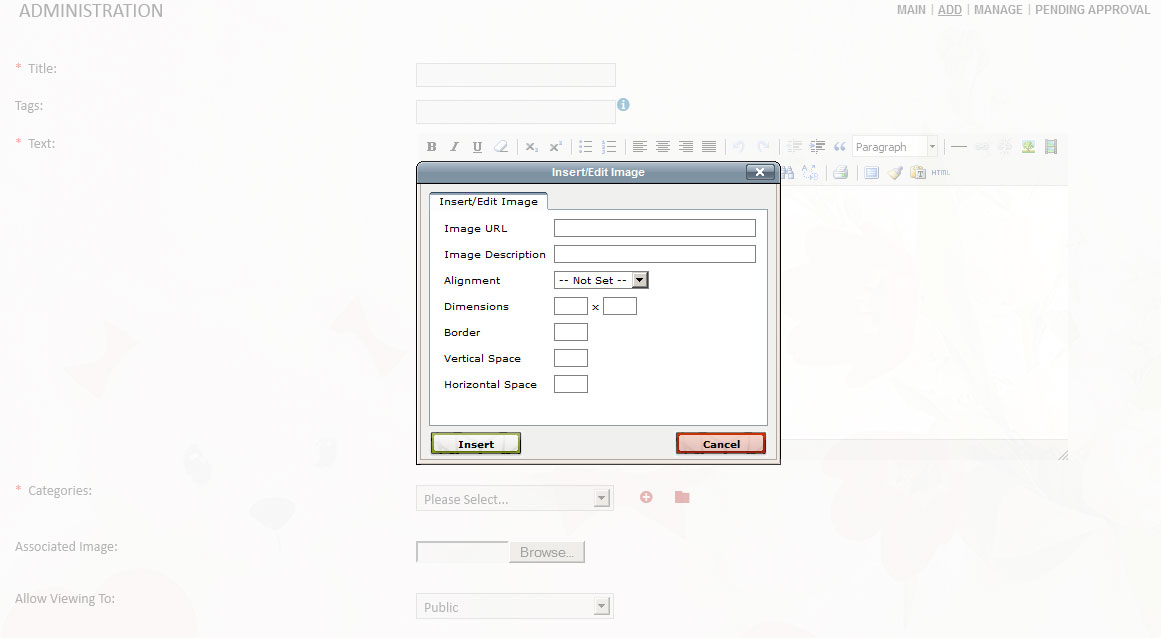Justify the text fully
This screenshot has height=638, width=1161.
pos(709,147)
